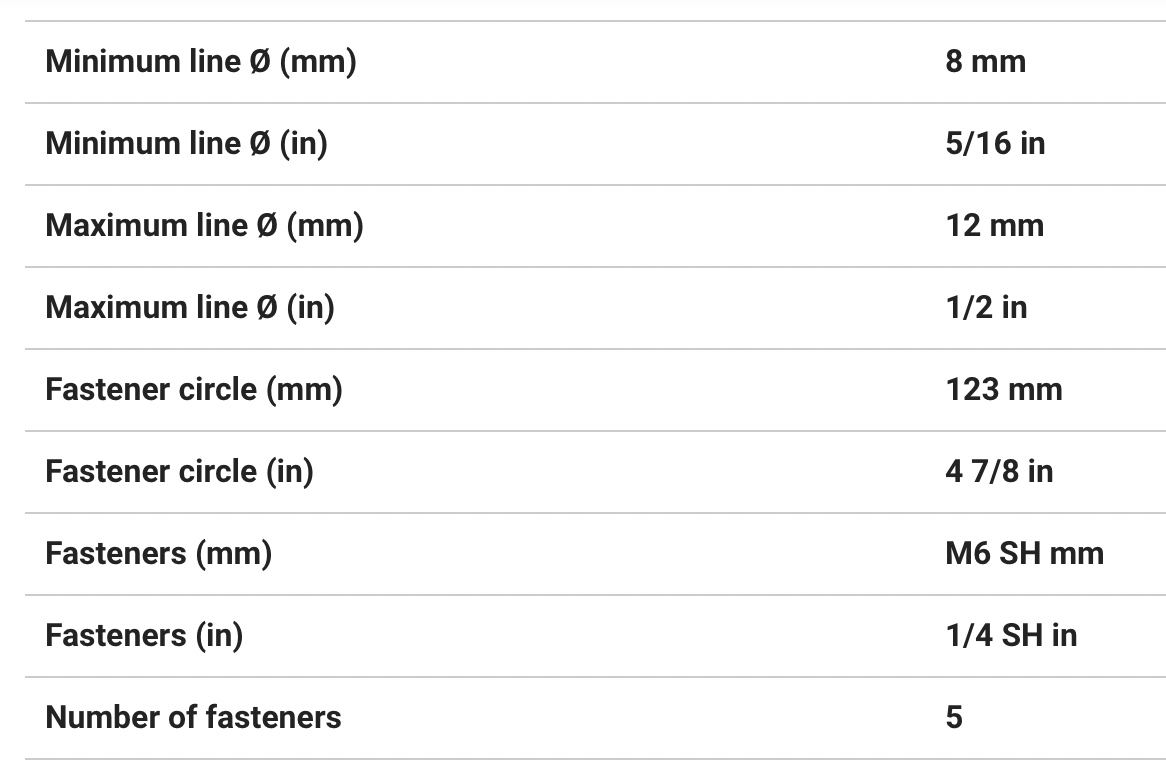This screenshot has height=772, width=1166.
Task: Click the 'Maximum line Ø (mm)' label
Action: click(x=204, y=226)
